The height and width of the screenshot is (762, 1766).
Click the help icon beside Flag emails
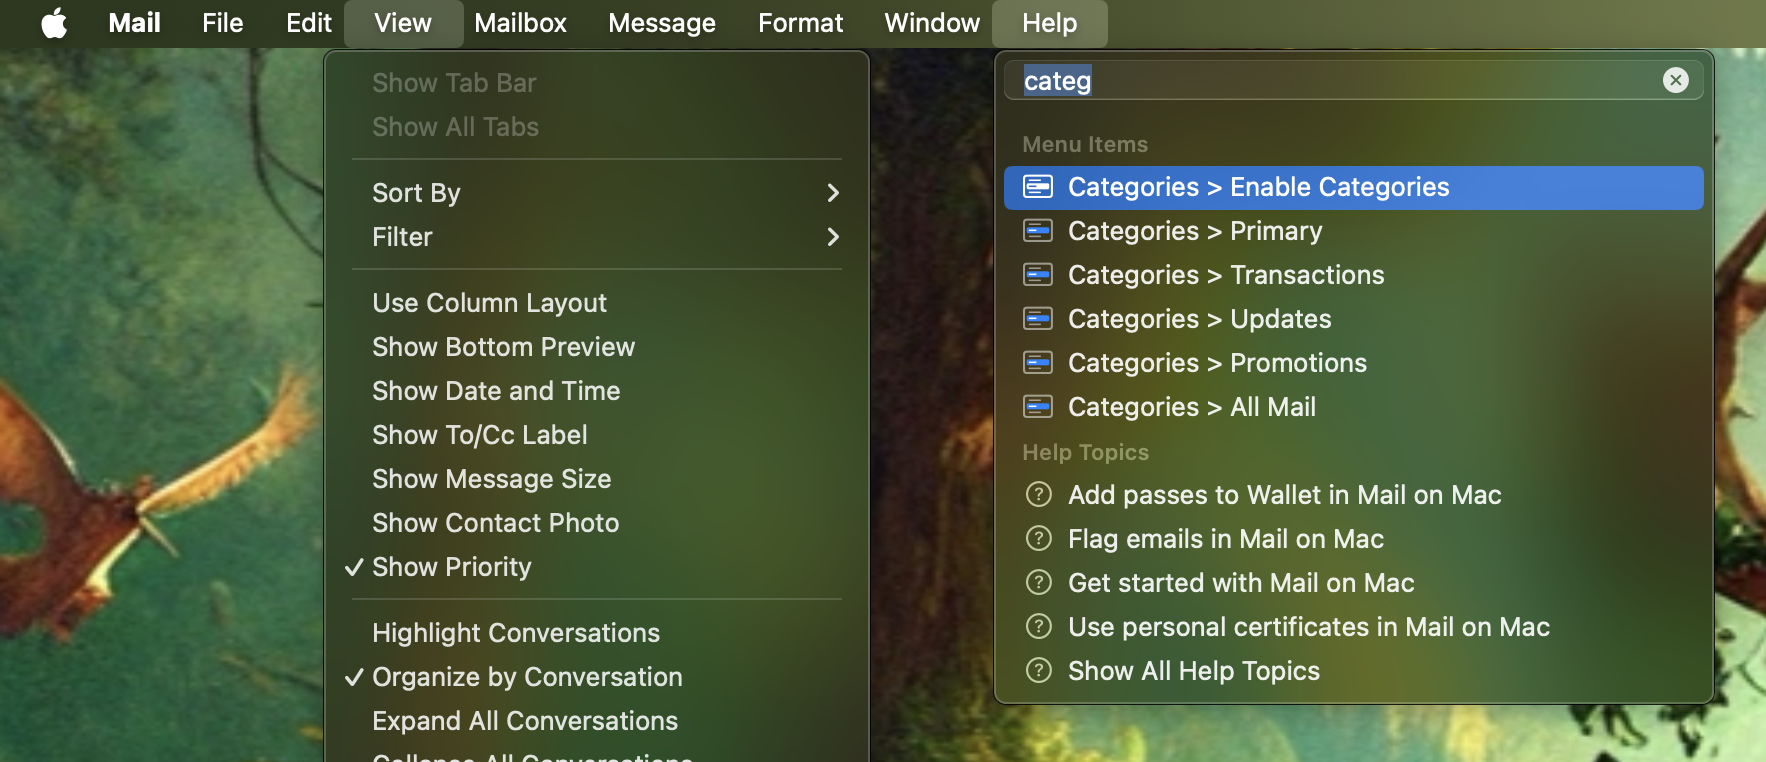(x=1039, y=539)
